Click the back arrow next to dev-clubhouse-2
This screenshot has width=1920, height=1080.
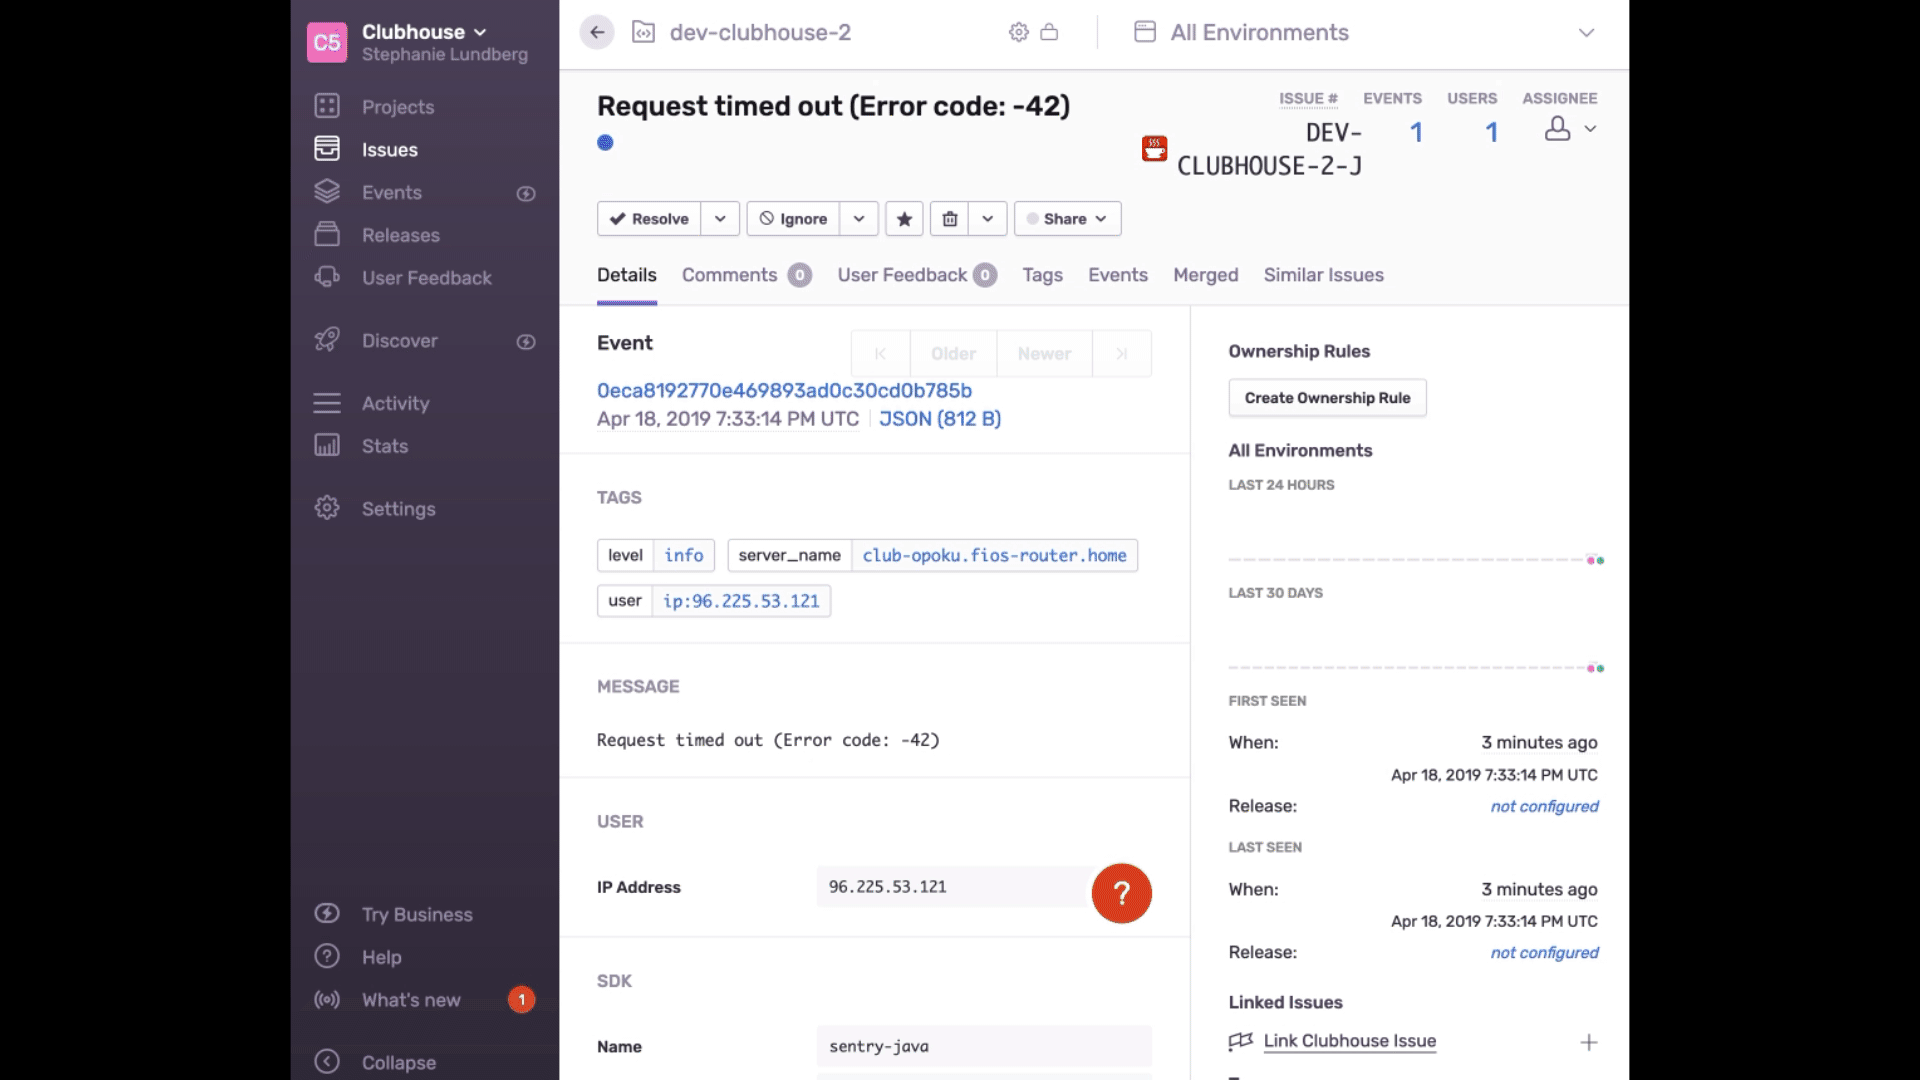tap(597, 32)
